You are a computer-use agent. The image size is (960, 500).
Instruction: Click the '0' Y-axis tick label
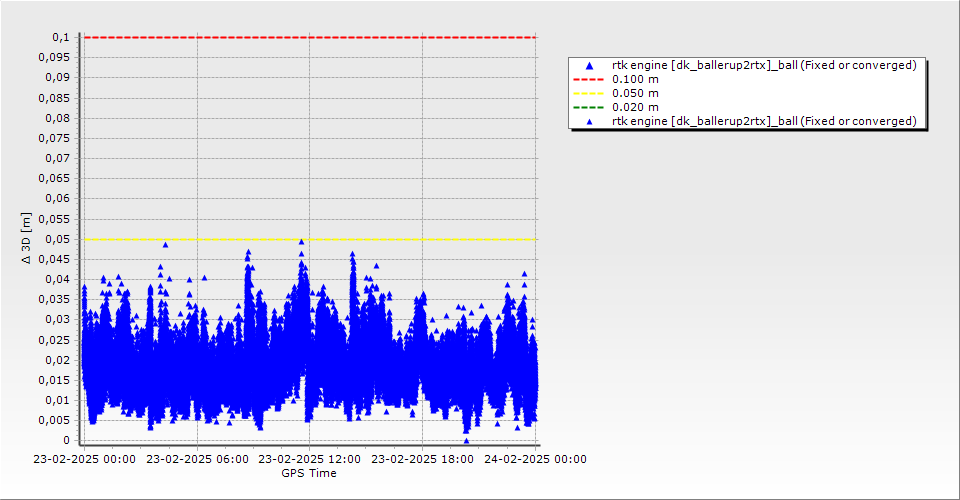(67, 441)
